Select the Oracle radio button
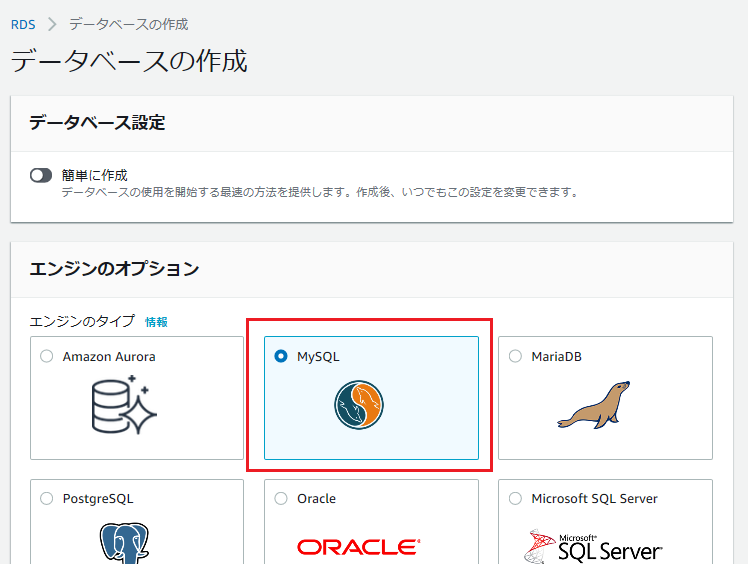This screenshot has height=564, width=748. (x=281, y=499)
